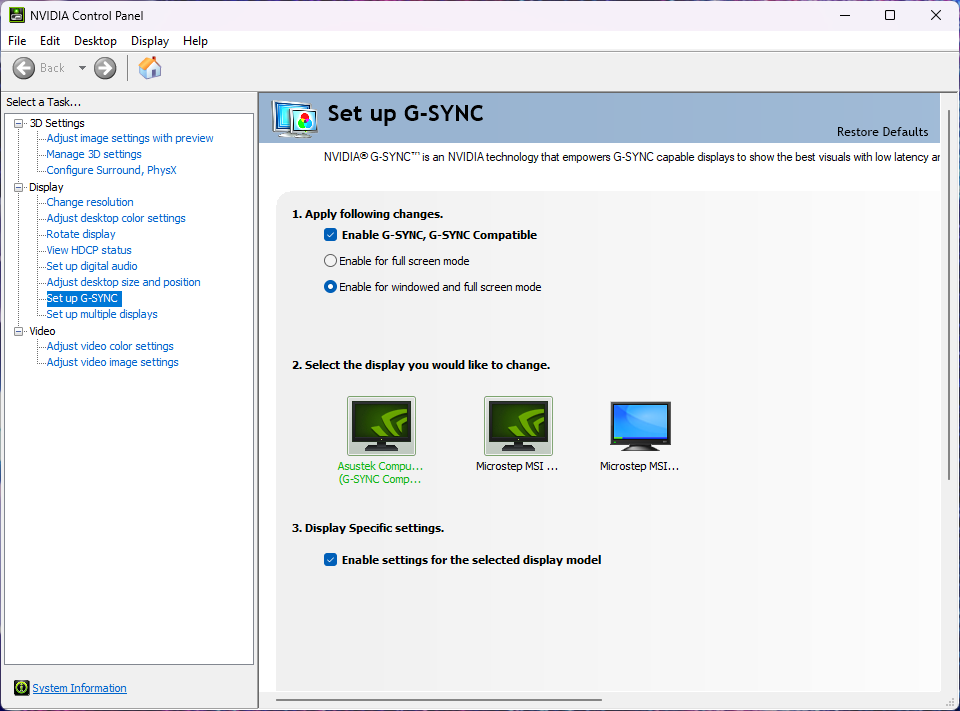Viewport: 960px width, 711px height.
Task: Toggle Enable G-SYNC, G-SYNC Compatible checkbox
Action: pos(331,235)
